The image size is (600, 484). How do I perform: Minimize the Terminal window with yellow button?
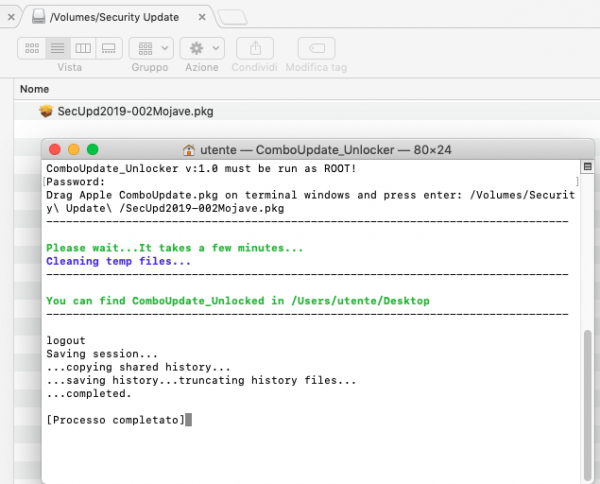pyautogui.click(x=74, y=150)
